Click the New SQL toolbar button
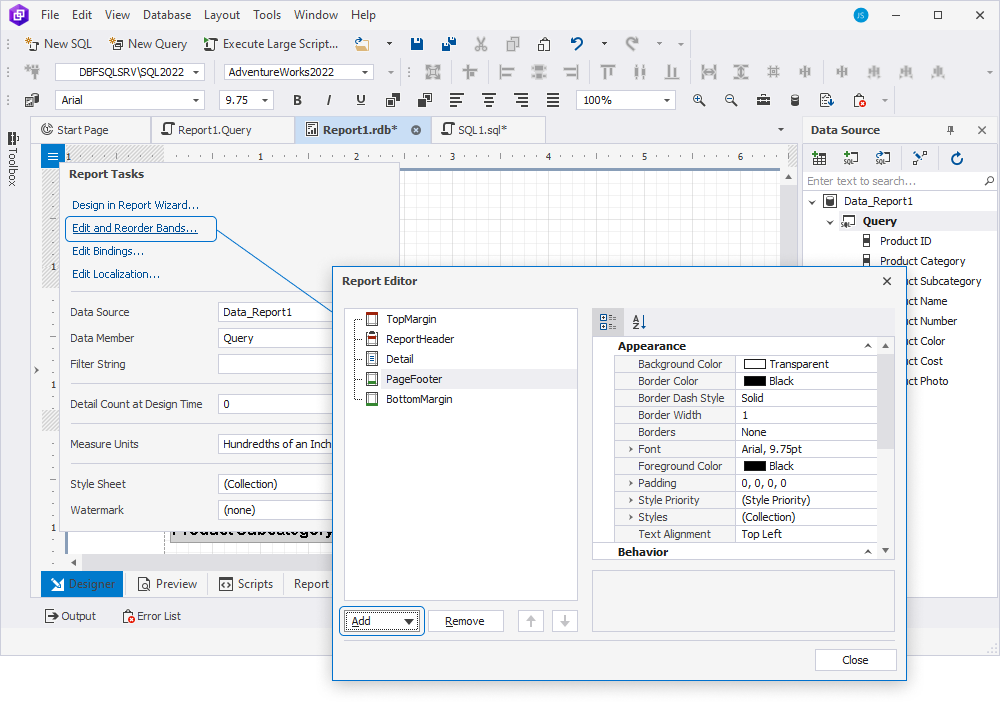The height and width of the screenshot is (711, 1000). (x=59, y=44)
